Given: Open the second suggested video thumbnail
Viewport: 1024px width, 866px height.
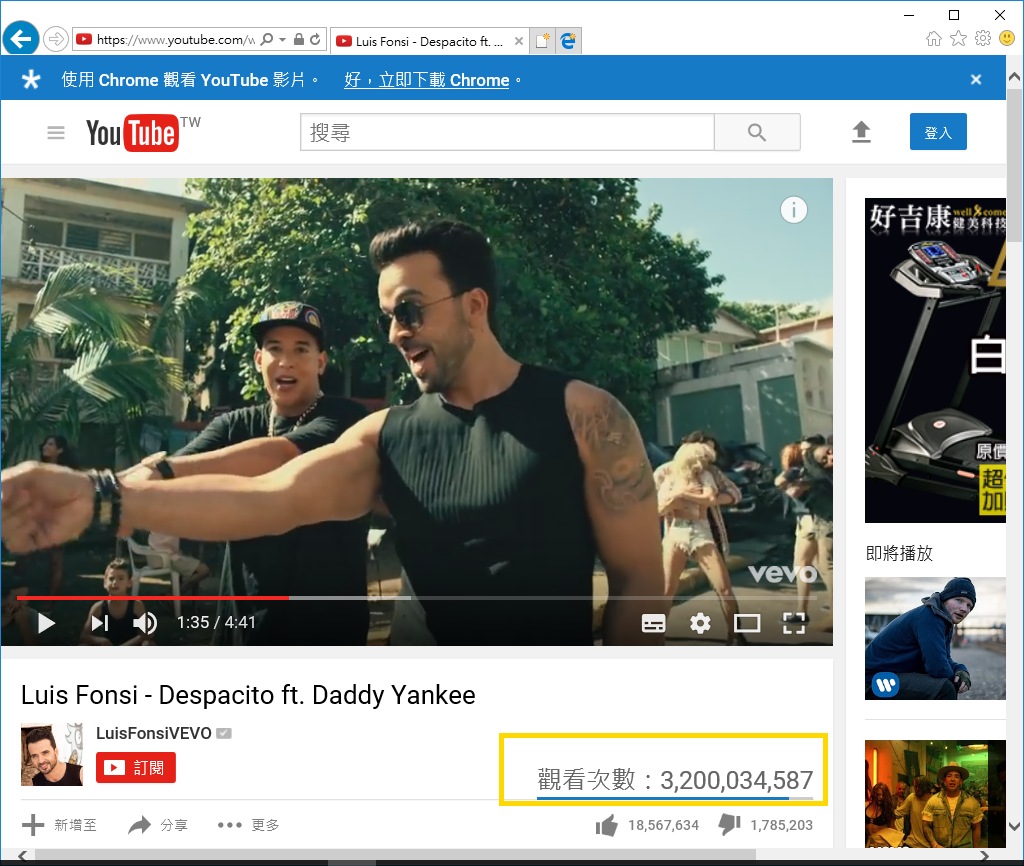Looking at the screenshot, I should [935, 794].
